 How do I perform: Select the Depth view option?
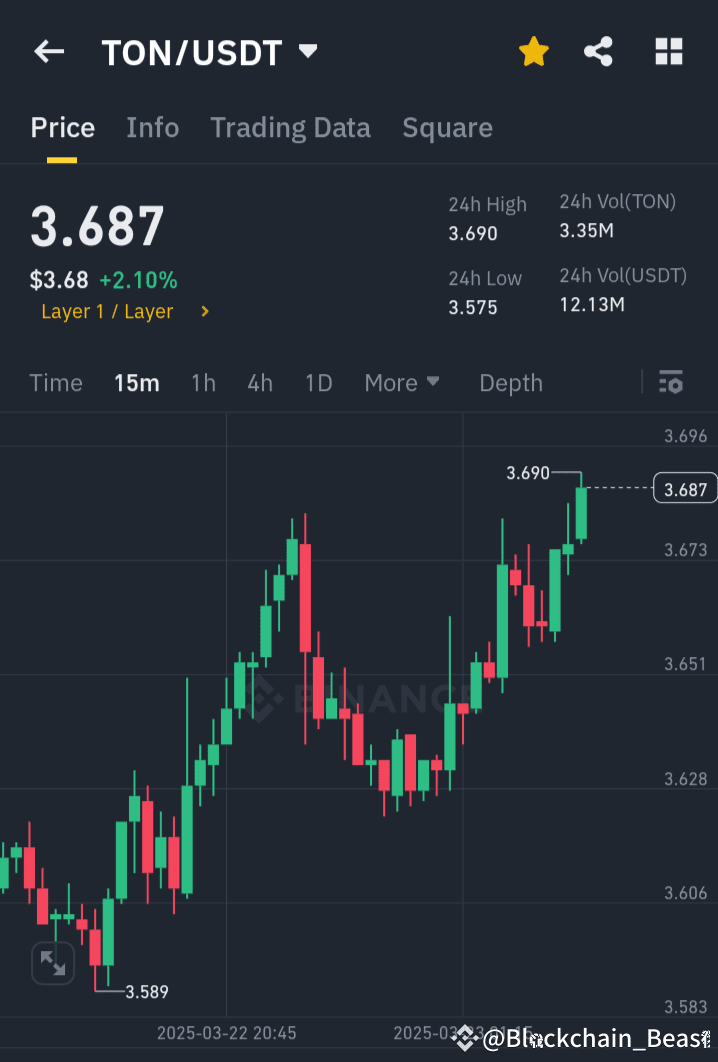[x=510, y=382]
